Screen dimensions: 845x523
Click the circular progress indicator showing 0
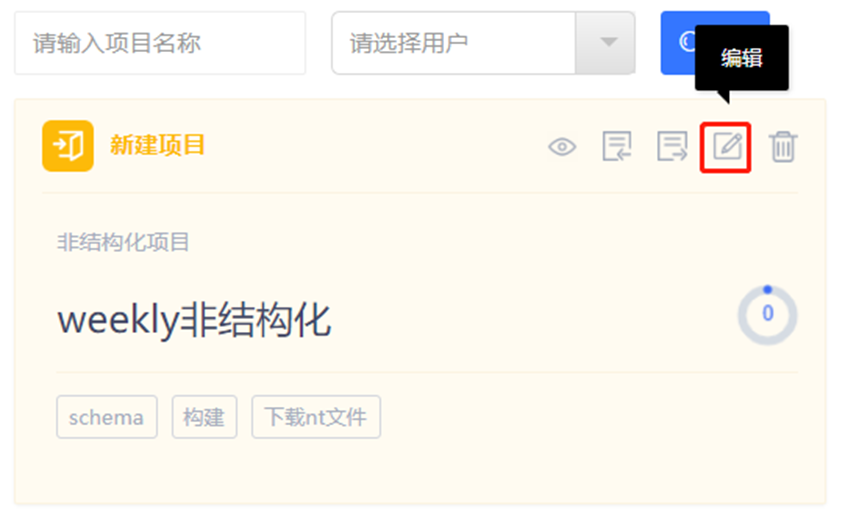767,315
